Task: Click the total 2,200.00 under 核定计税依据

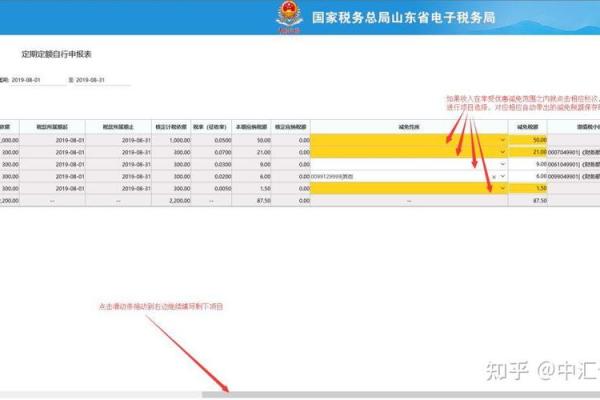Action: pyautogui.click(x=171, y=200)
